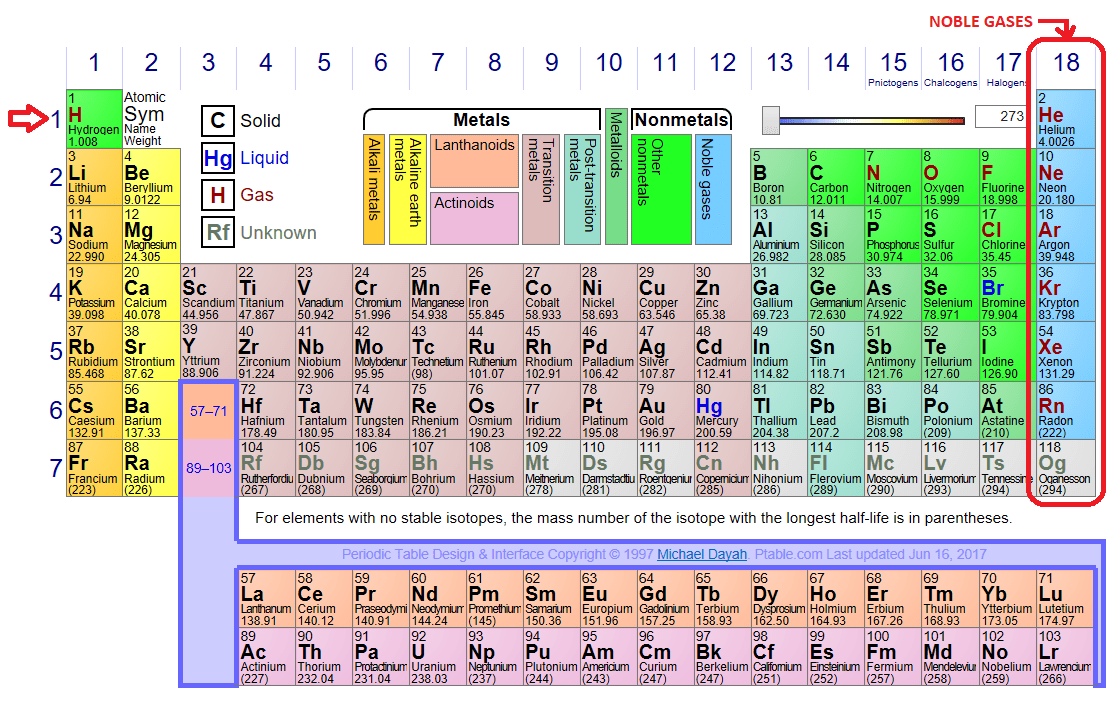1118x705 pixels.
Task: Click the Oganesson element cell
Action: [1066, 468]
